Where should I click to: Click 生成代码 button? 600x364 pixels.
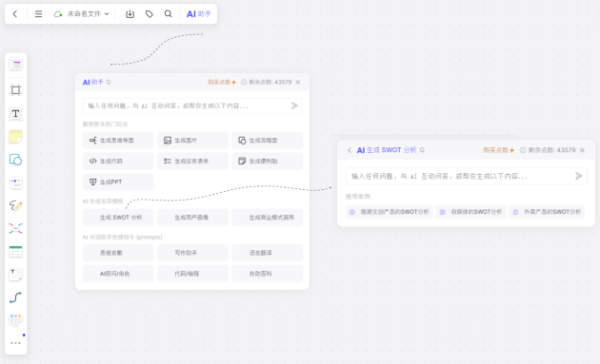click(118, 161)
